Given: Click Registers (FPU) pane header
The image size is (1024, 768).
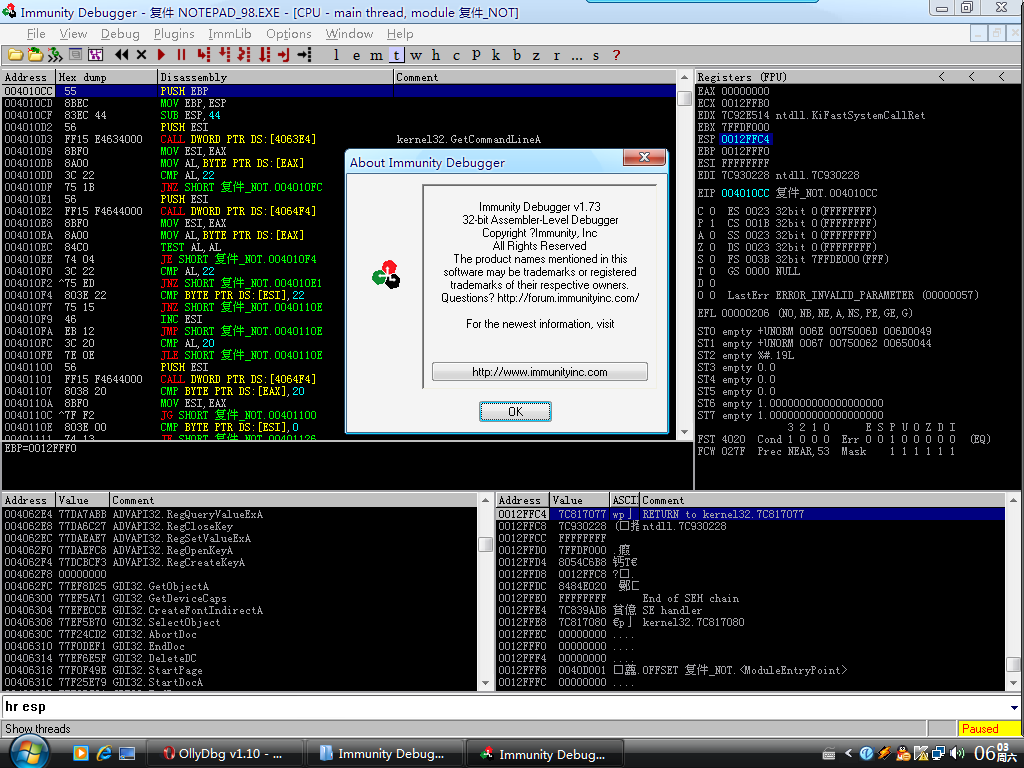Looking at the screenshot, I should coord(857,77).
